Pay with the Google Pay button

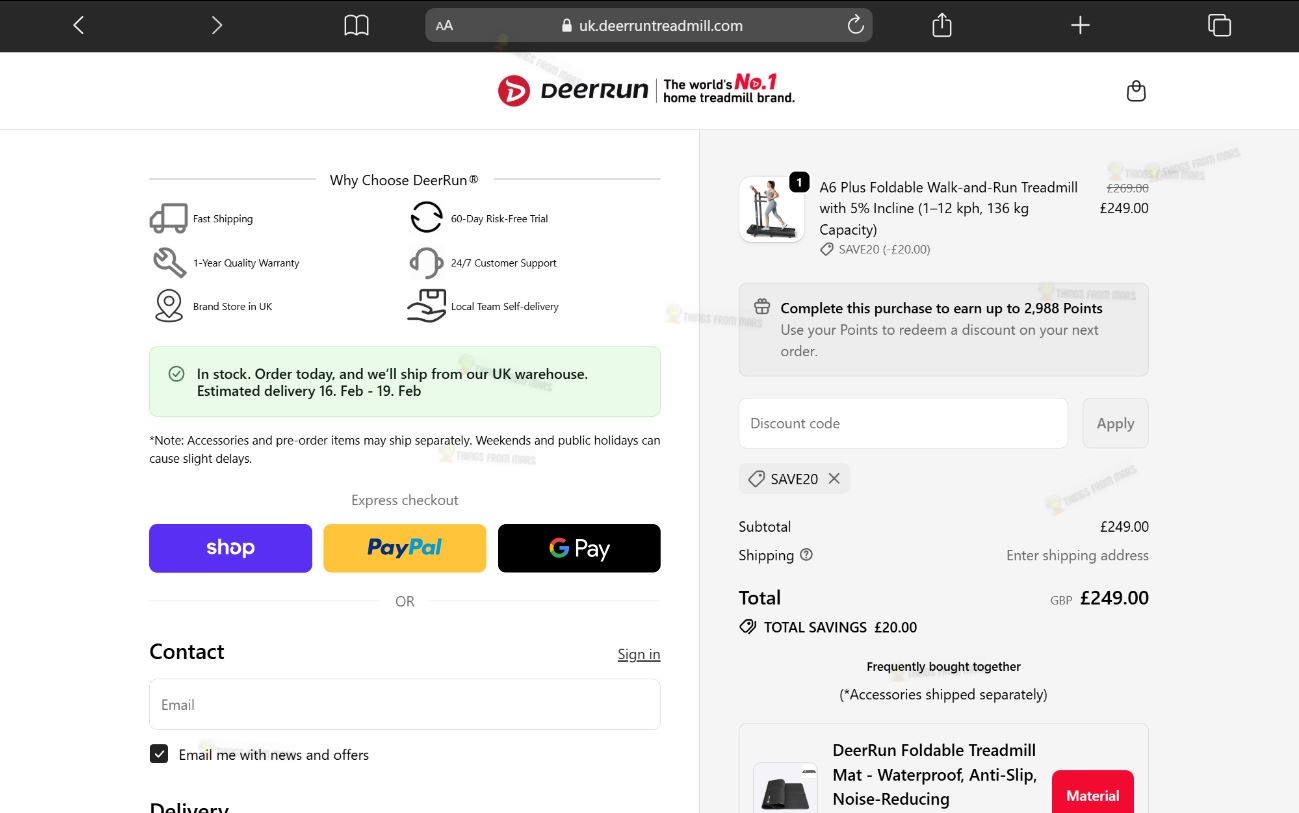[x=579, y=548]
